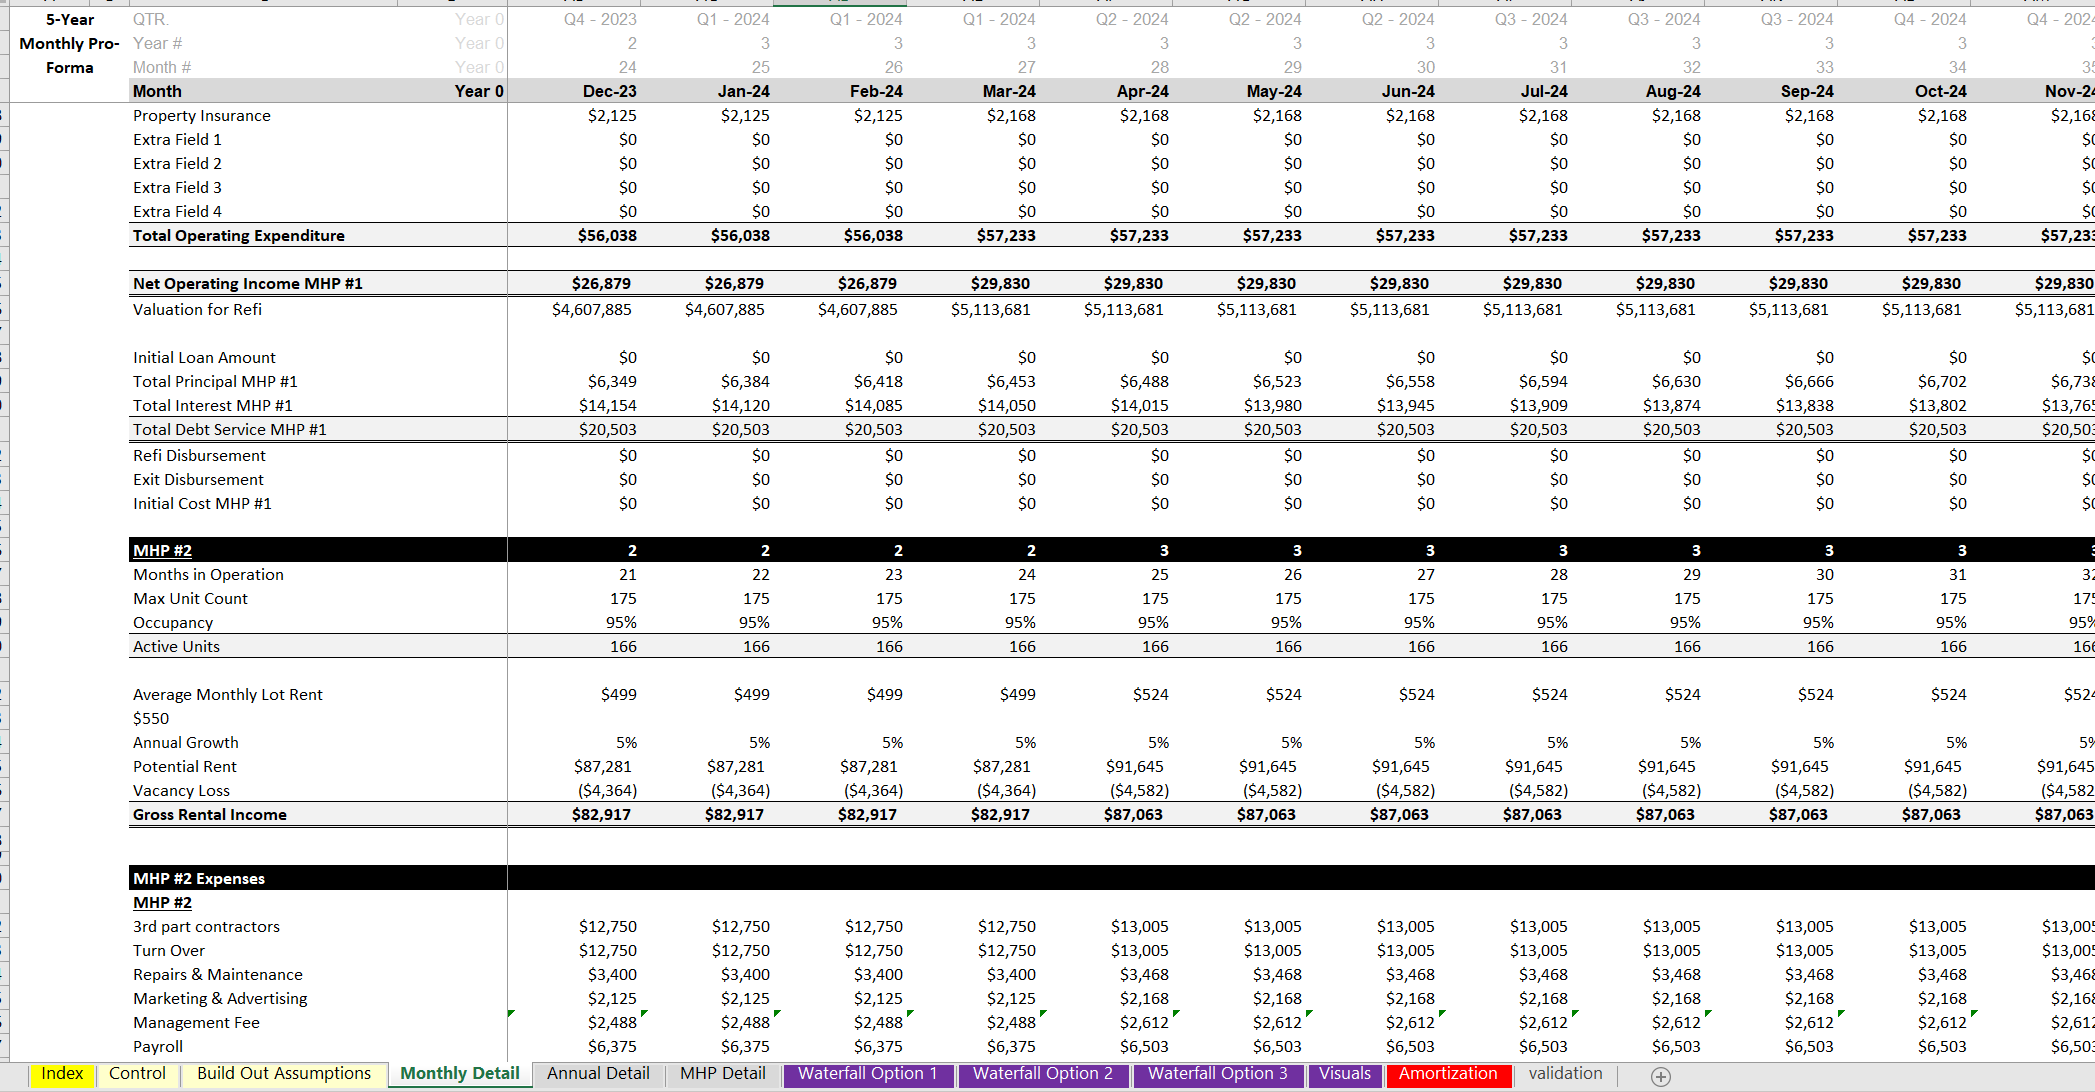The height and width of the screenshot is (1092, 2095).
Task: Select the Initial Loan Amount label
Action: point(204,358)
